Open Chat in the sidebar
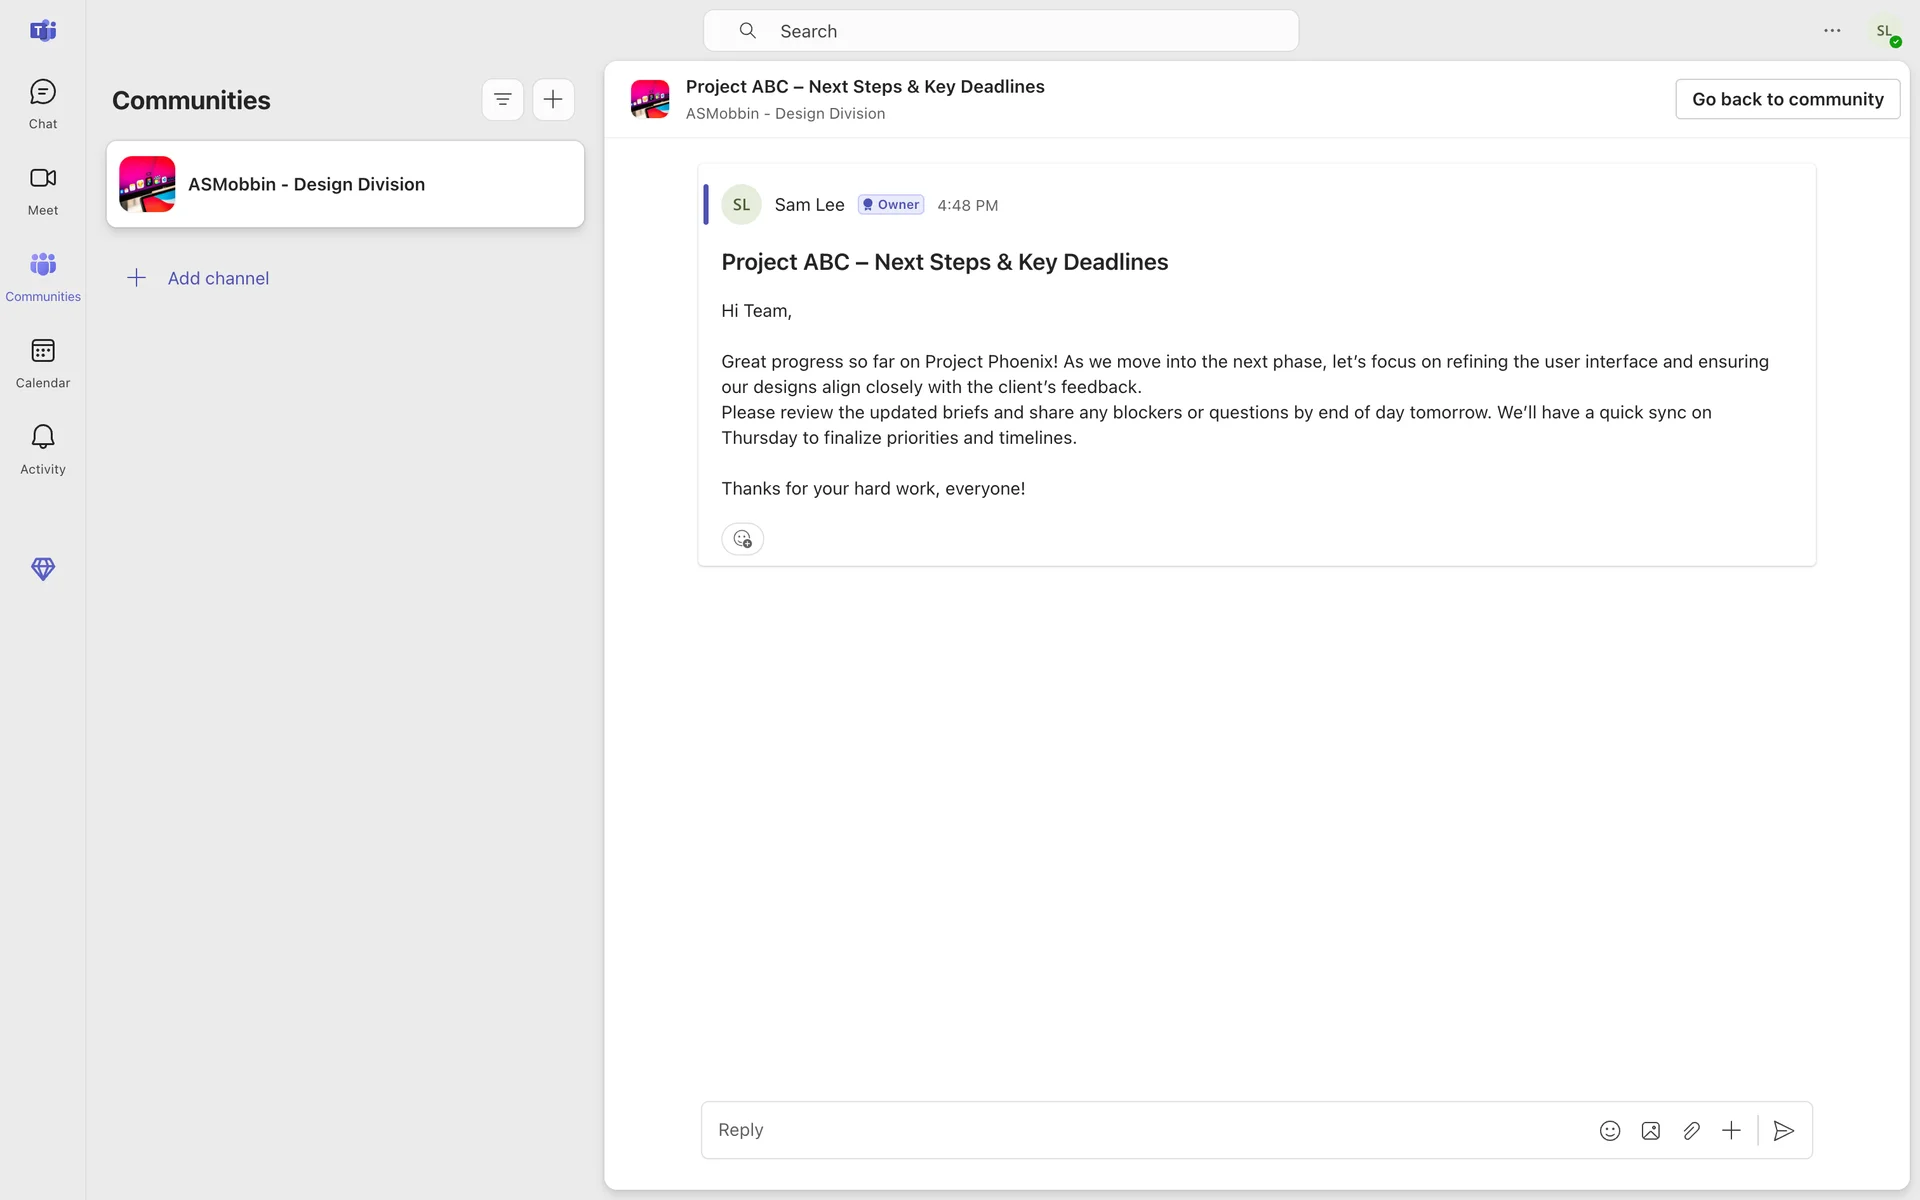The height and width of the screenshot is (1200, 1920). (x=42, y=104)
